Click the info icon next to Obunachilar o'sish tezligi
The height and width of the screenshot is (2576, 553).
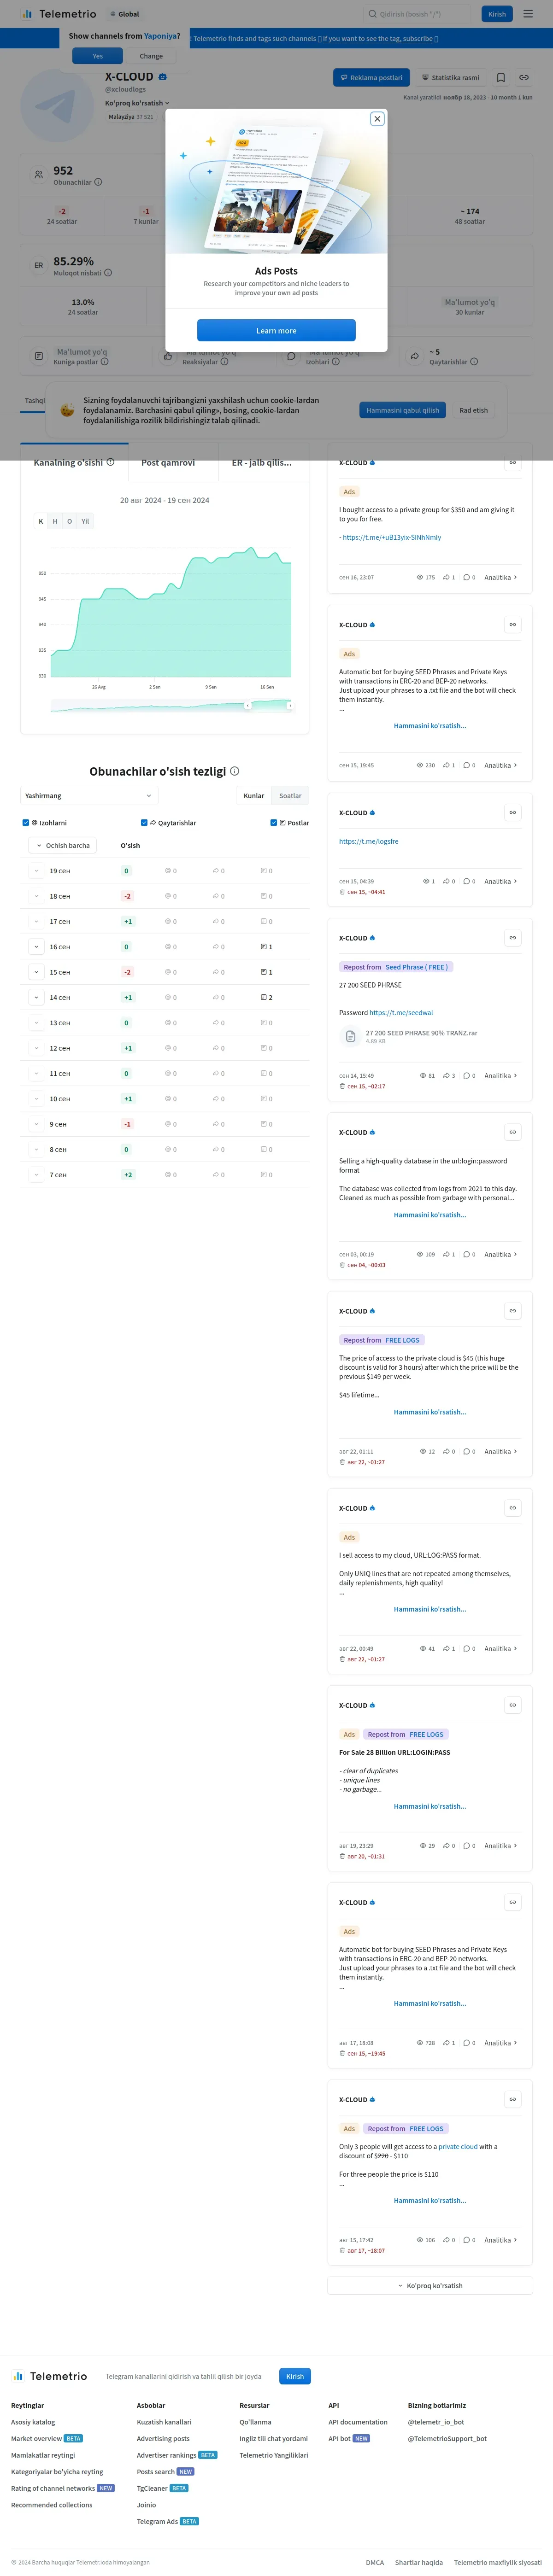pyautogui.click(x=235, y=771)
